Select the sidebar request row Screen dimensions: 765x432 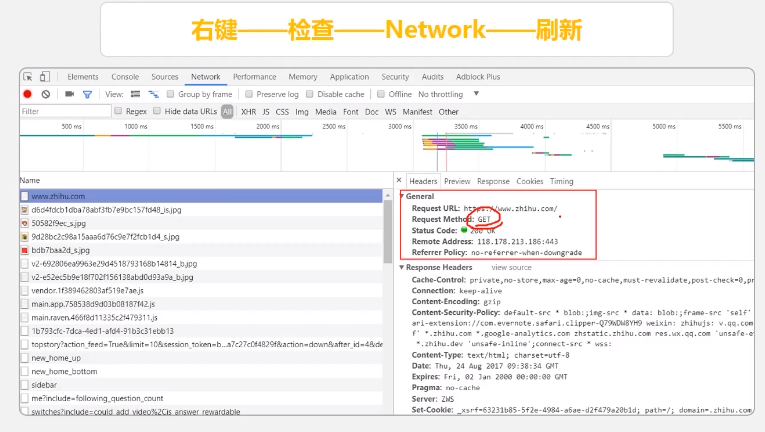[x=201, y=385]
